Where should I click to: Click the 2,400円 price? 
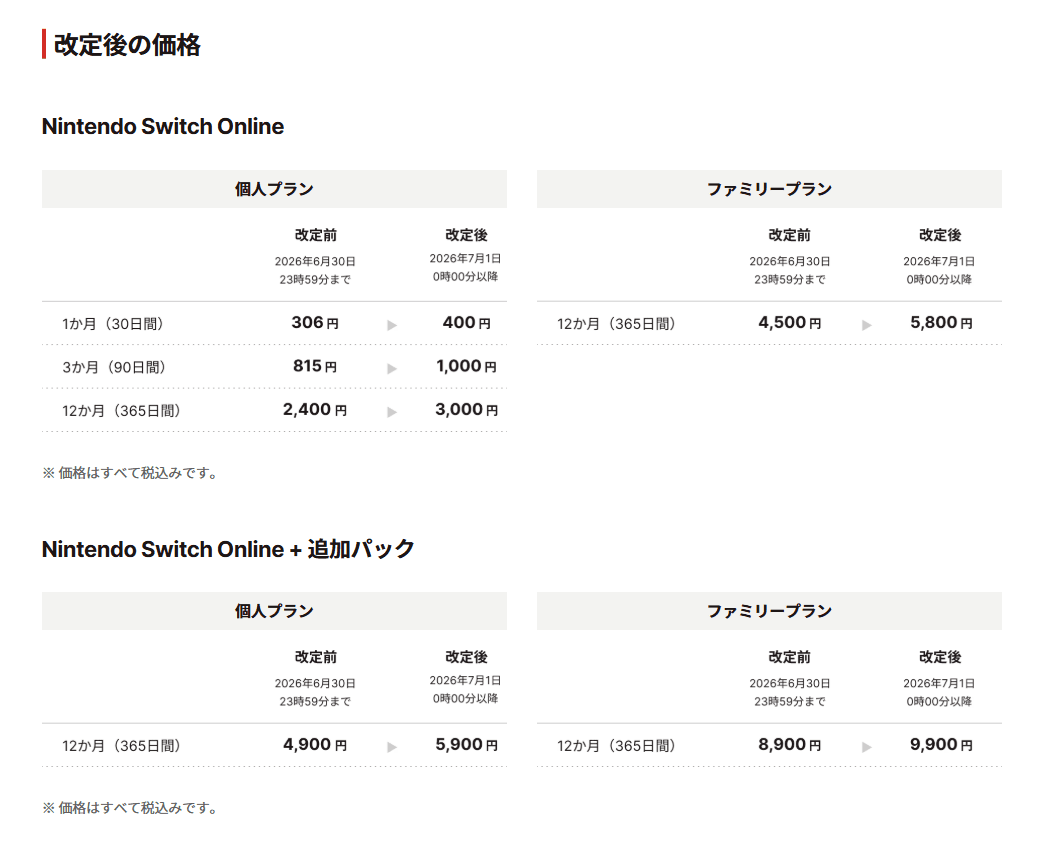[x=315, y=410]
